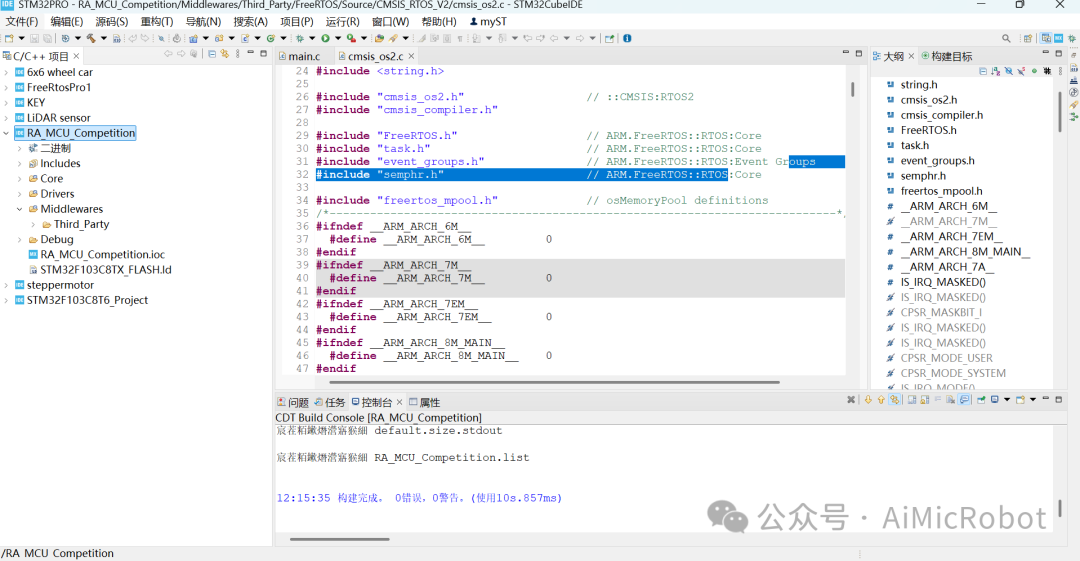Expand the Core folder

[x=19, y=178]
